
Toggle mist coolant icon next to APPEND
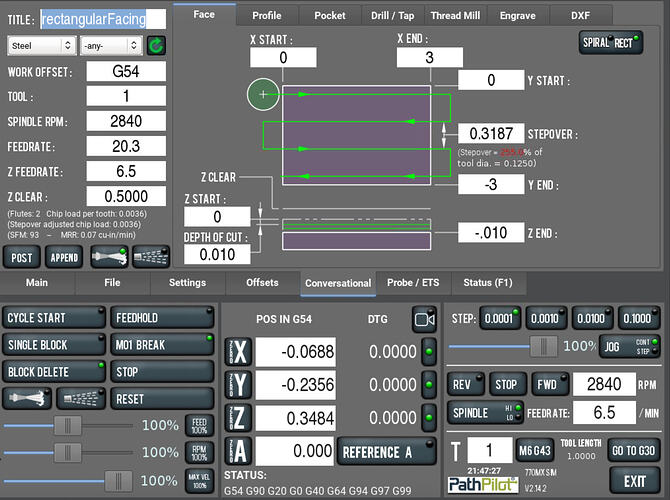(x=151, y=257)
